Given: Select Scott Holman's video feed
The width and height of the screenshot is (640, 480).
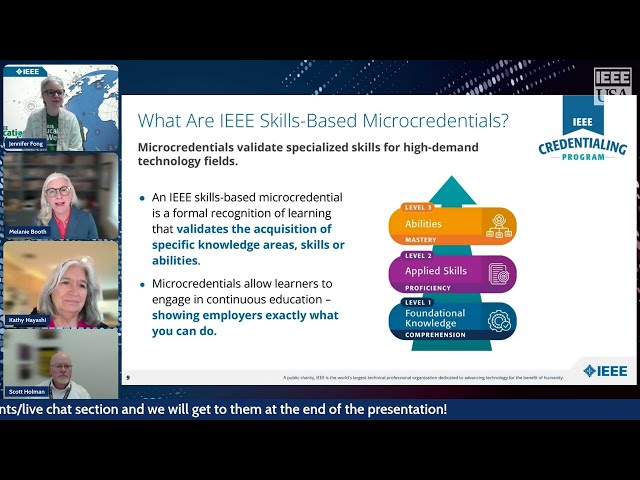Looking at the screenshot, I should coord(61,364).
